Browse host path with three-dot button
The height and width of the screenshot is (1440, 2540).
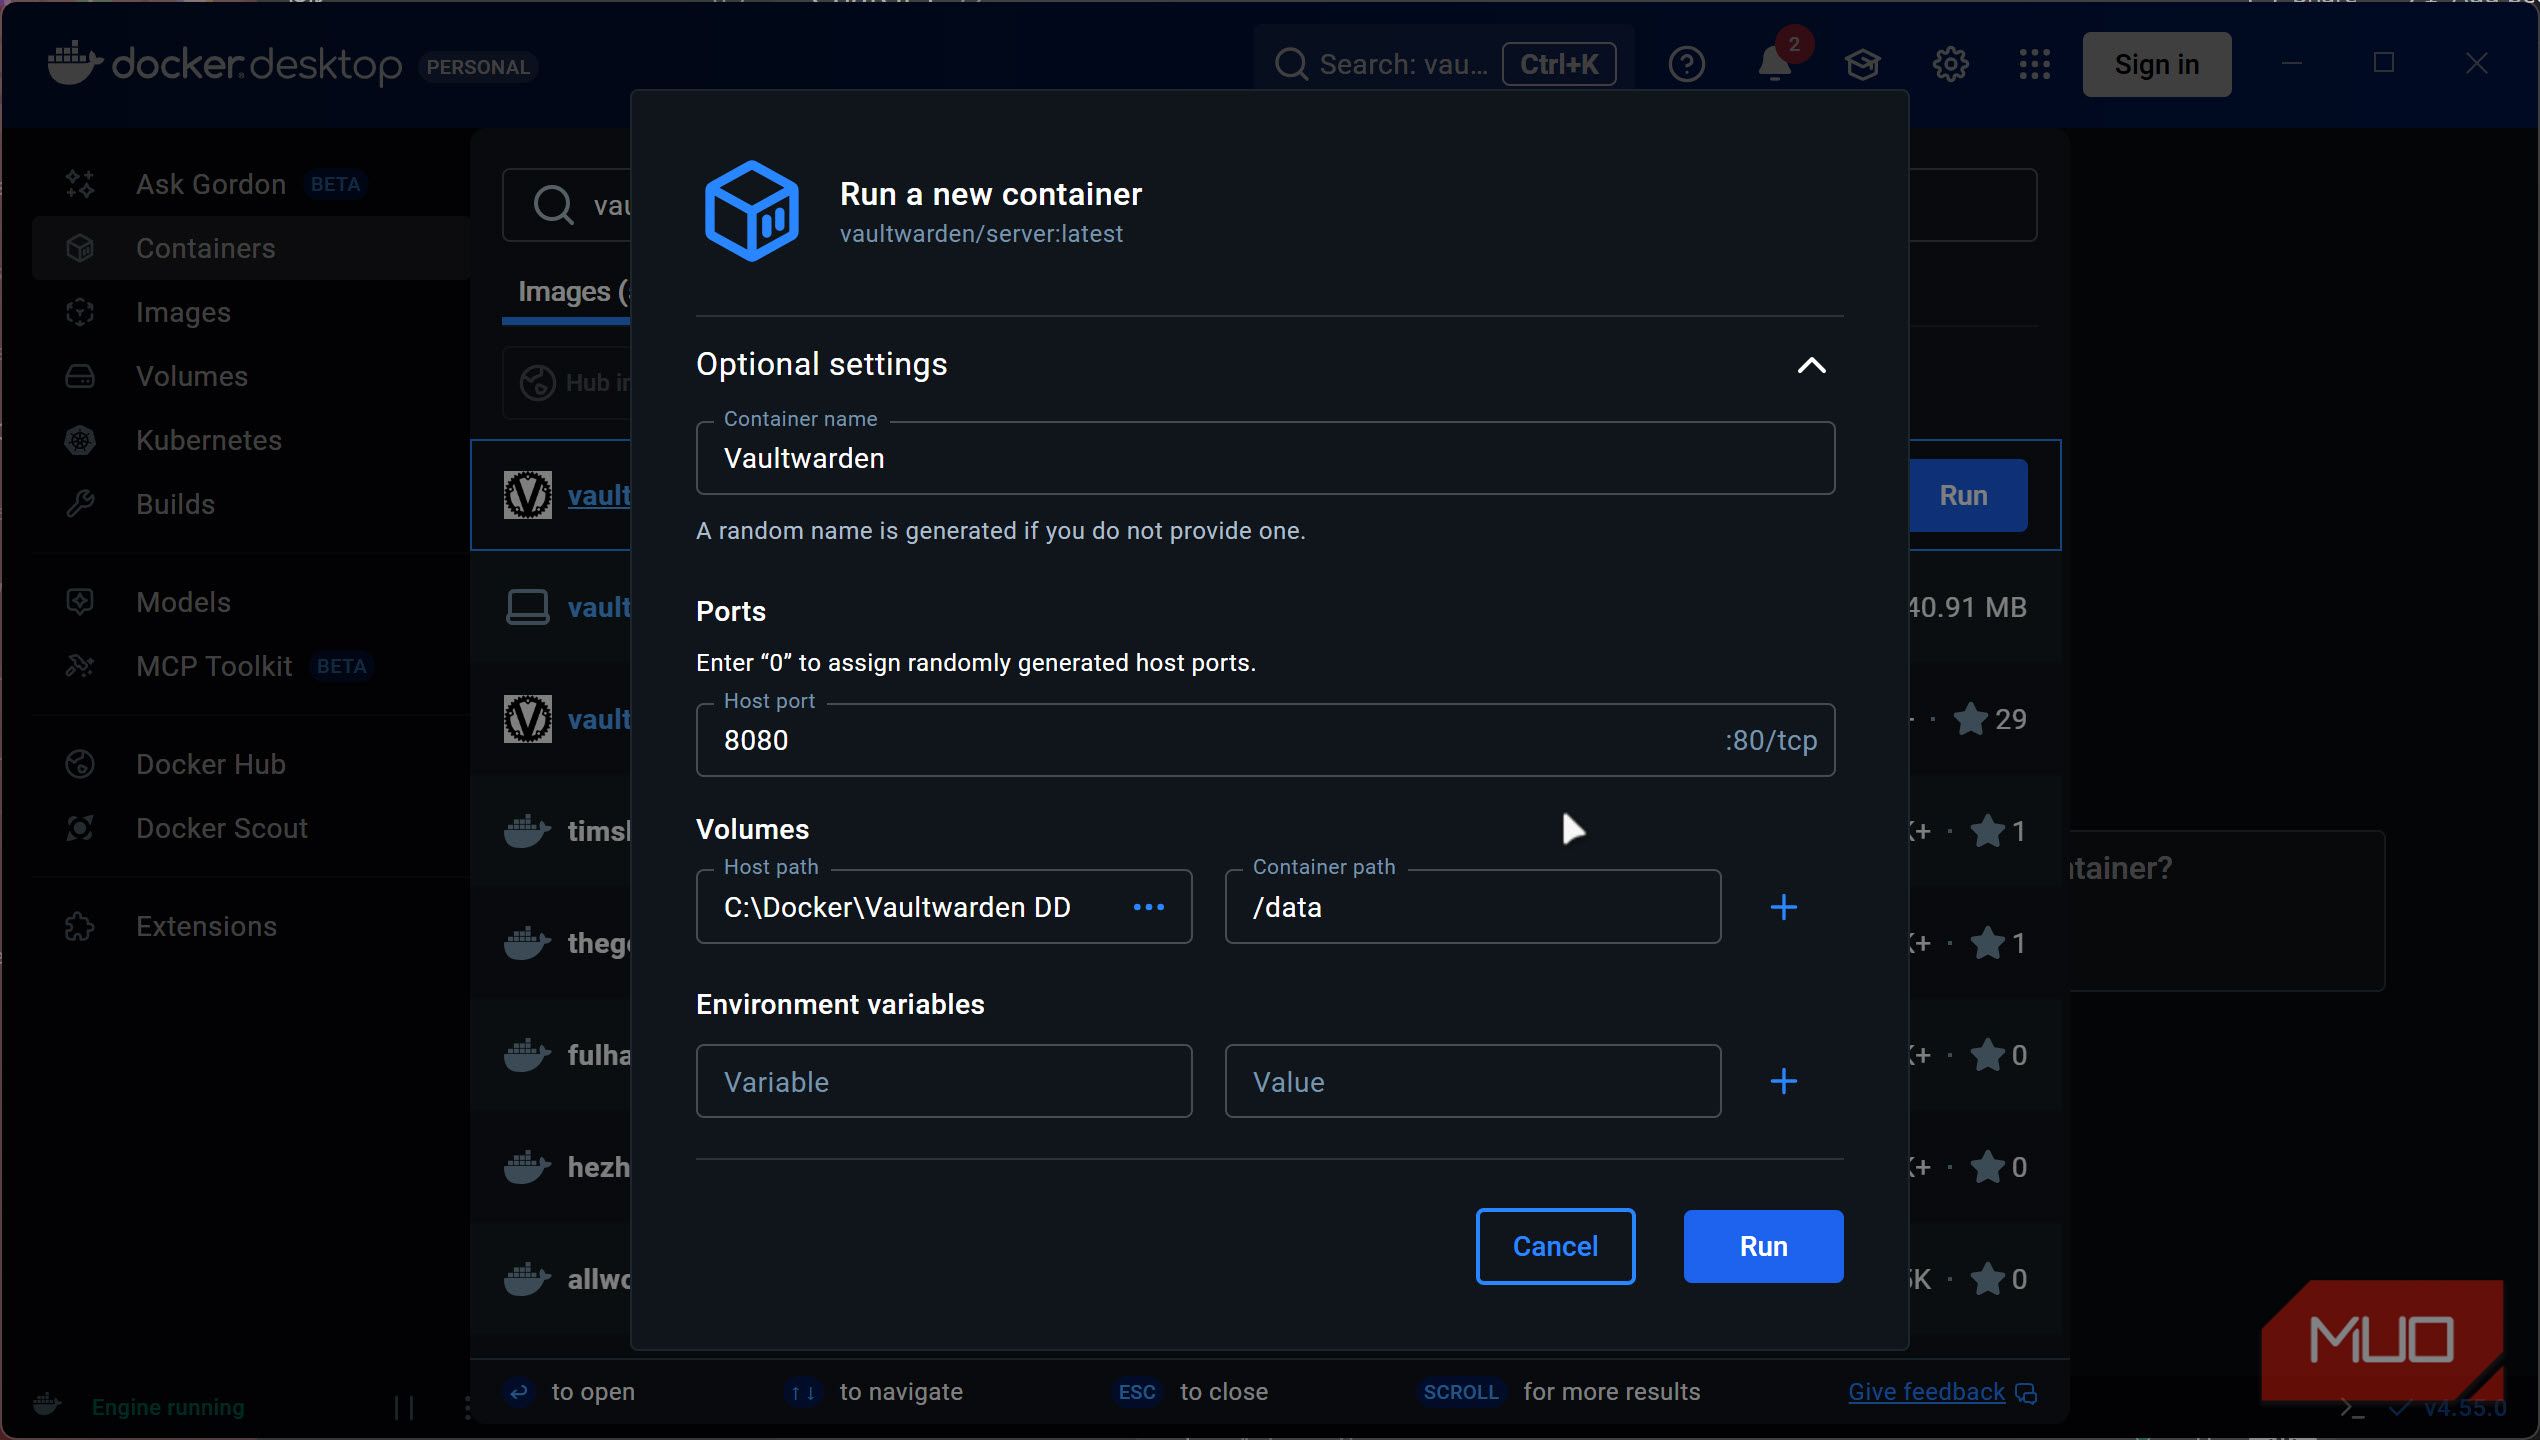1148,907
